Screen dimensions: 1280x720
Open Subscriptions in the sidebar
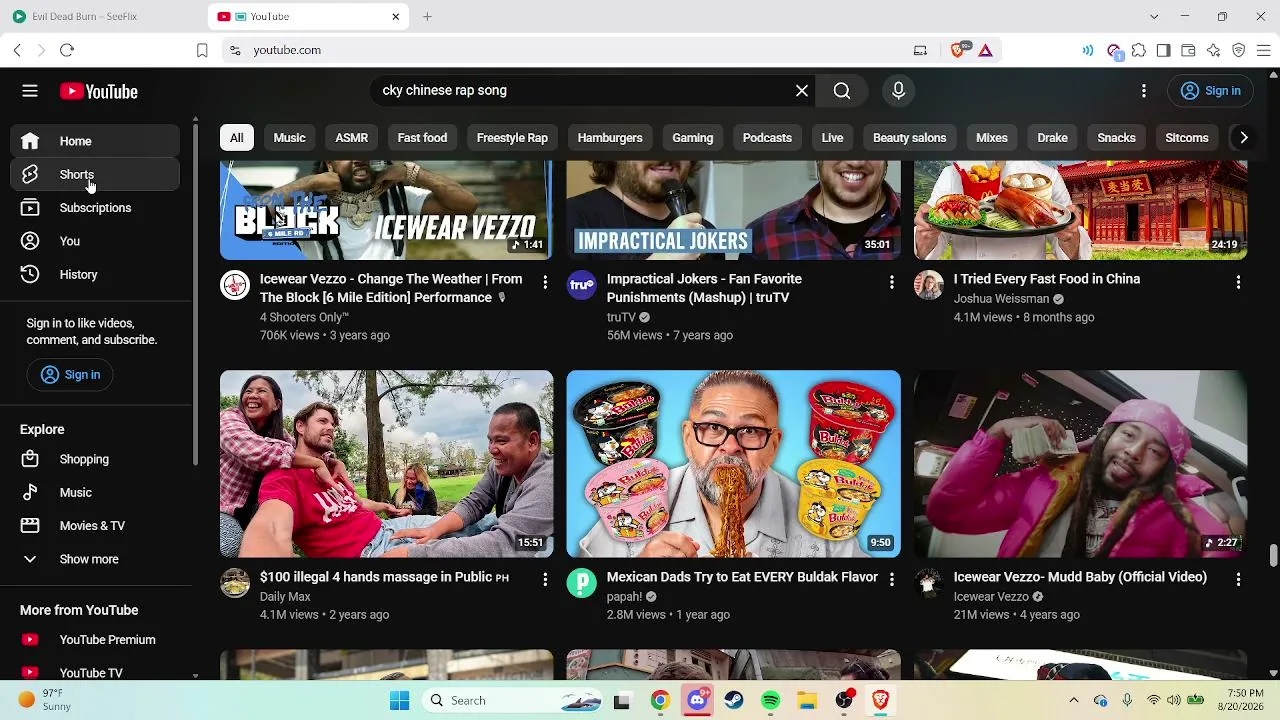coord(96,208)
